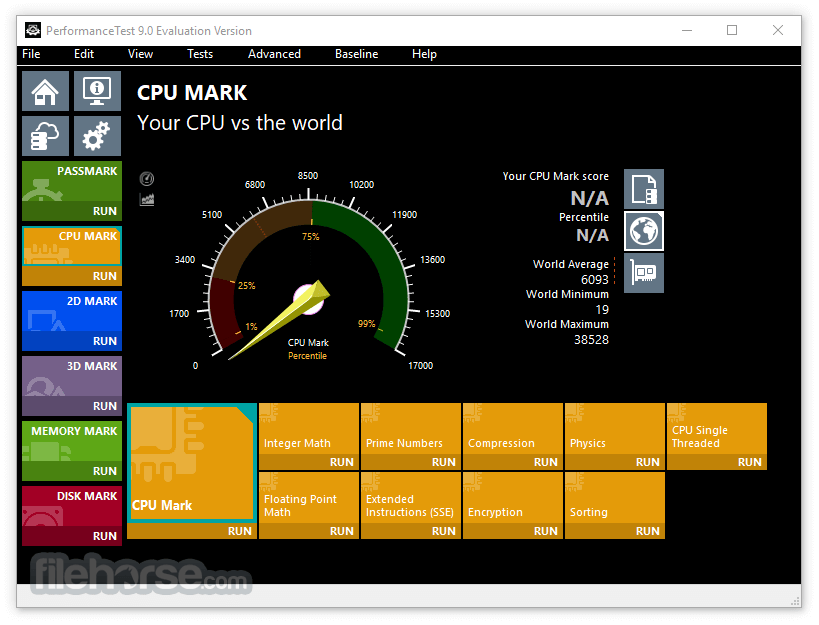Screen dimensions: 819x625
Task: Run the PASSMARK test suite
Action: [x=72, y=211]
